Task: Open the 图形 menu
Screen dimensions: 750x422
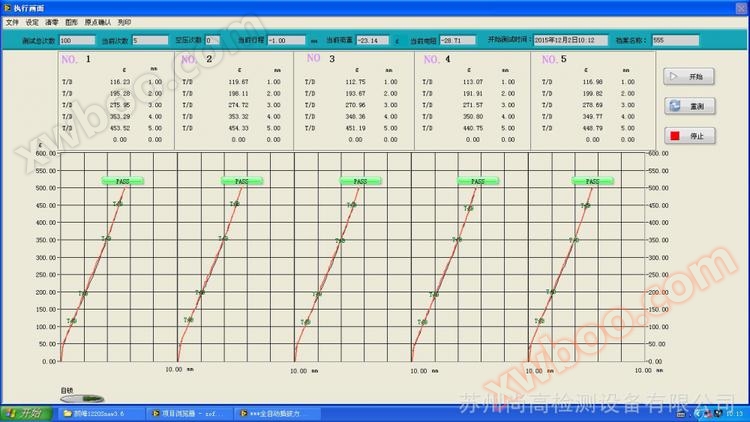Action: point(71,21)
